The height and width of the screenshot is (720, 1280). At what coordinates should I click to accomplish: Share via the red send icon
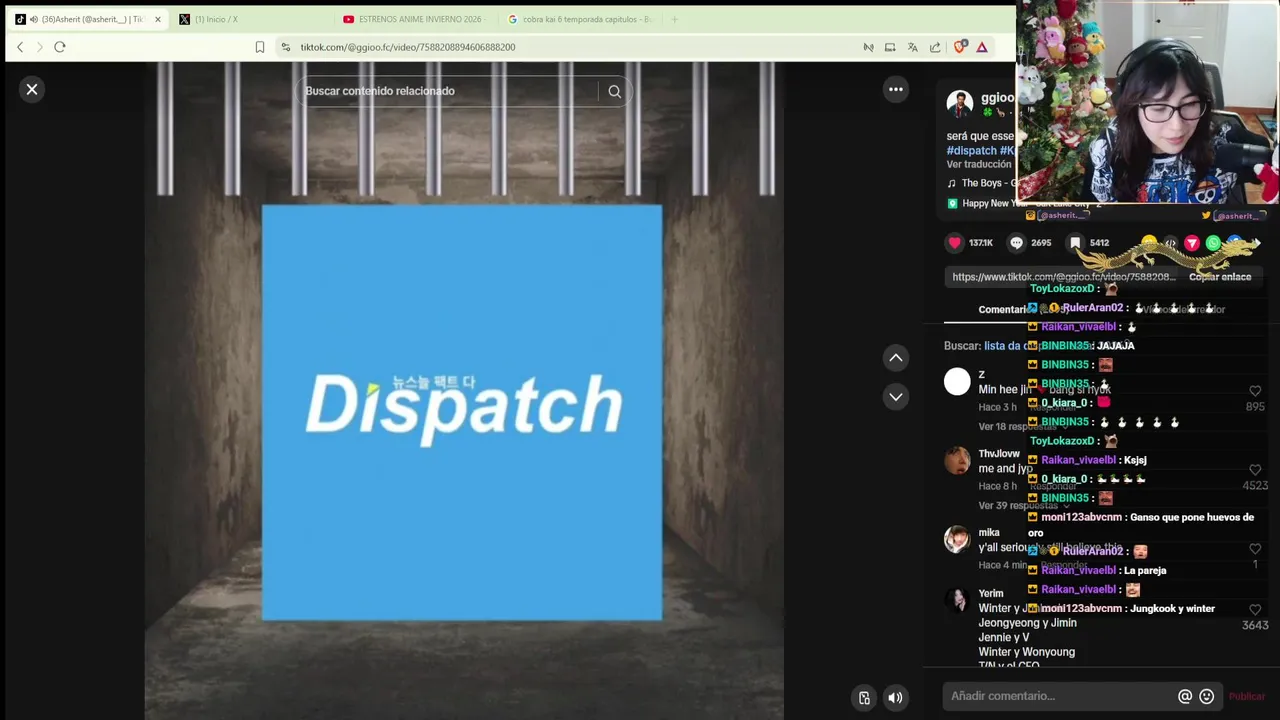click(1192, 243)
